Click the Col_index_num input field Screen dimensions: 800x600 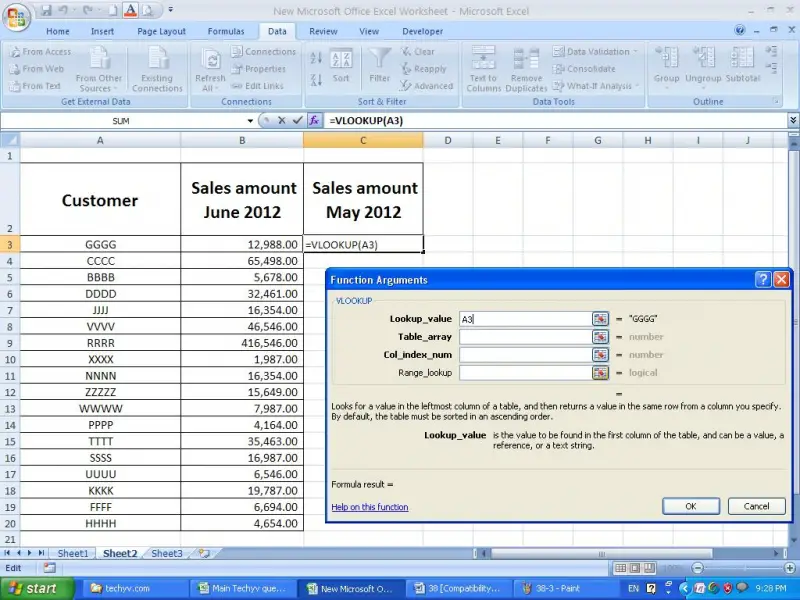click(x=526, y=355)
